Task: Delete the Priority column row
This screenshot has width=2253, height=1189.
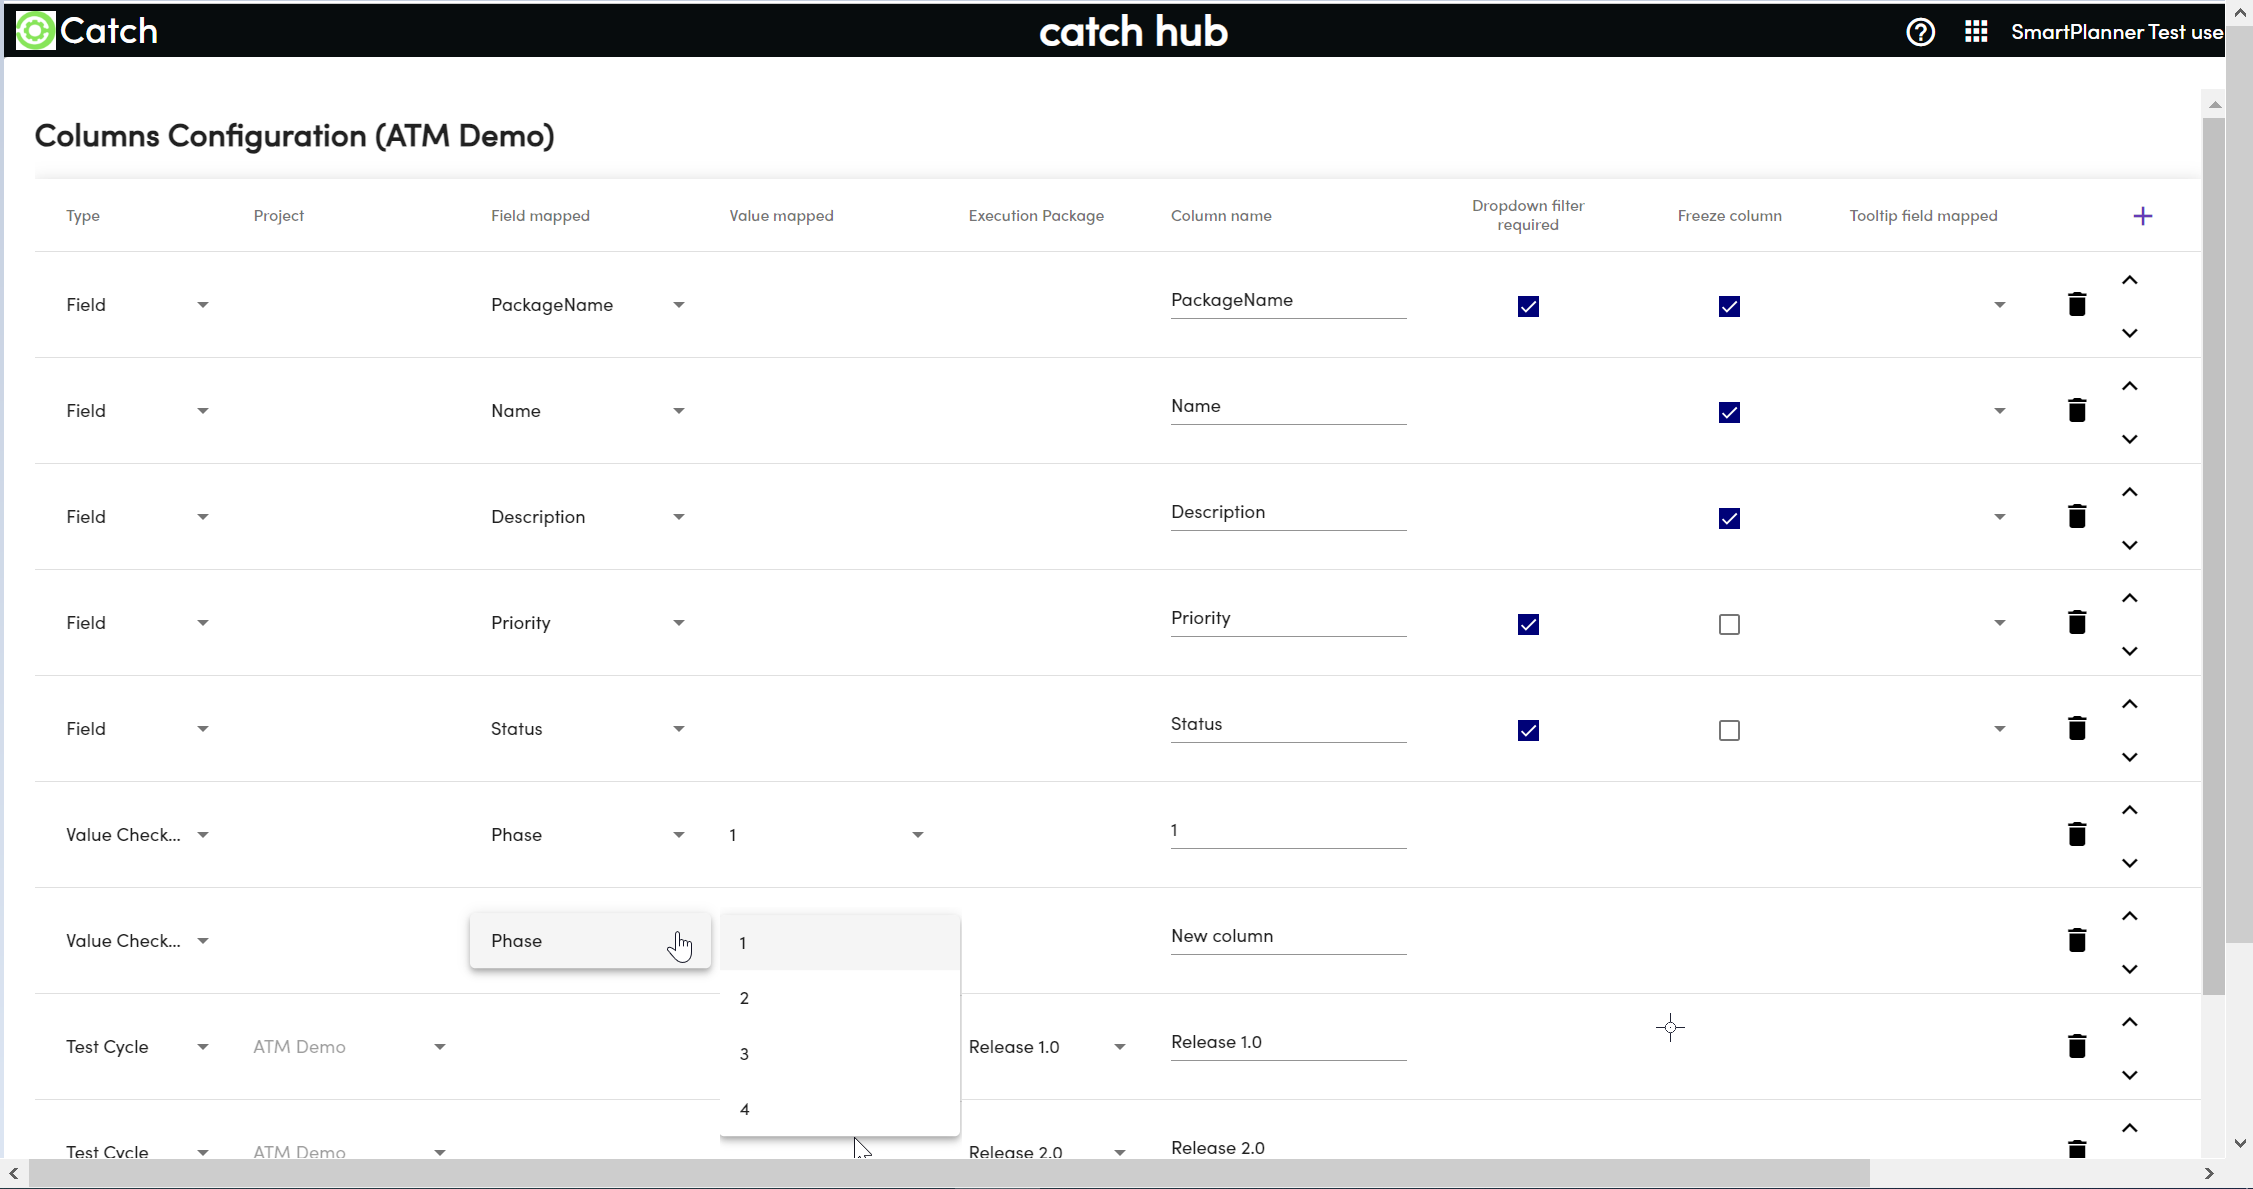Action: pyautogui.click(x=2077, y=622)
